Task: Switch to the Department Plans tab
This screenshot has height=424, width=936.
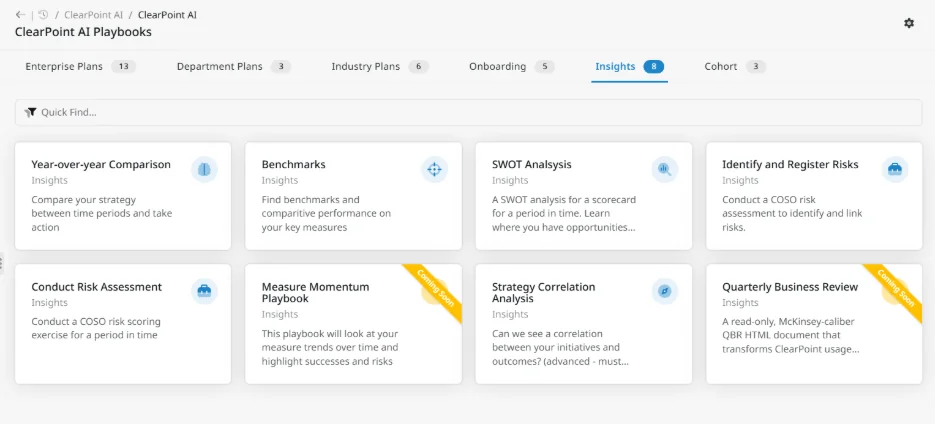Action: pyautogui.click(x=233, y=66)
